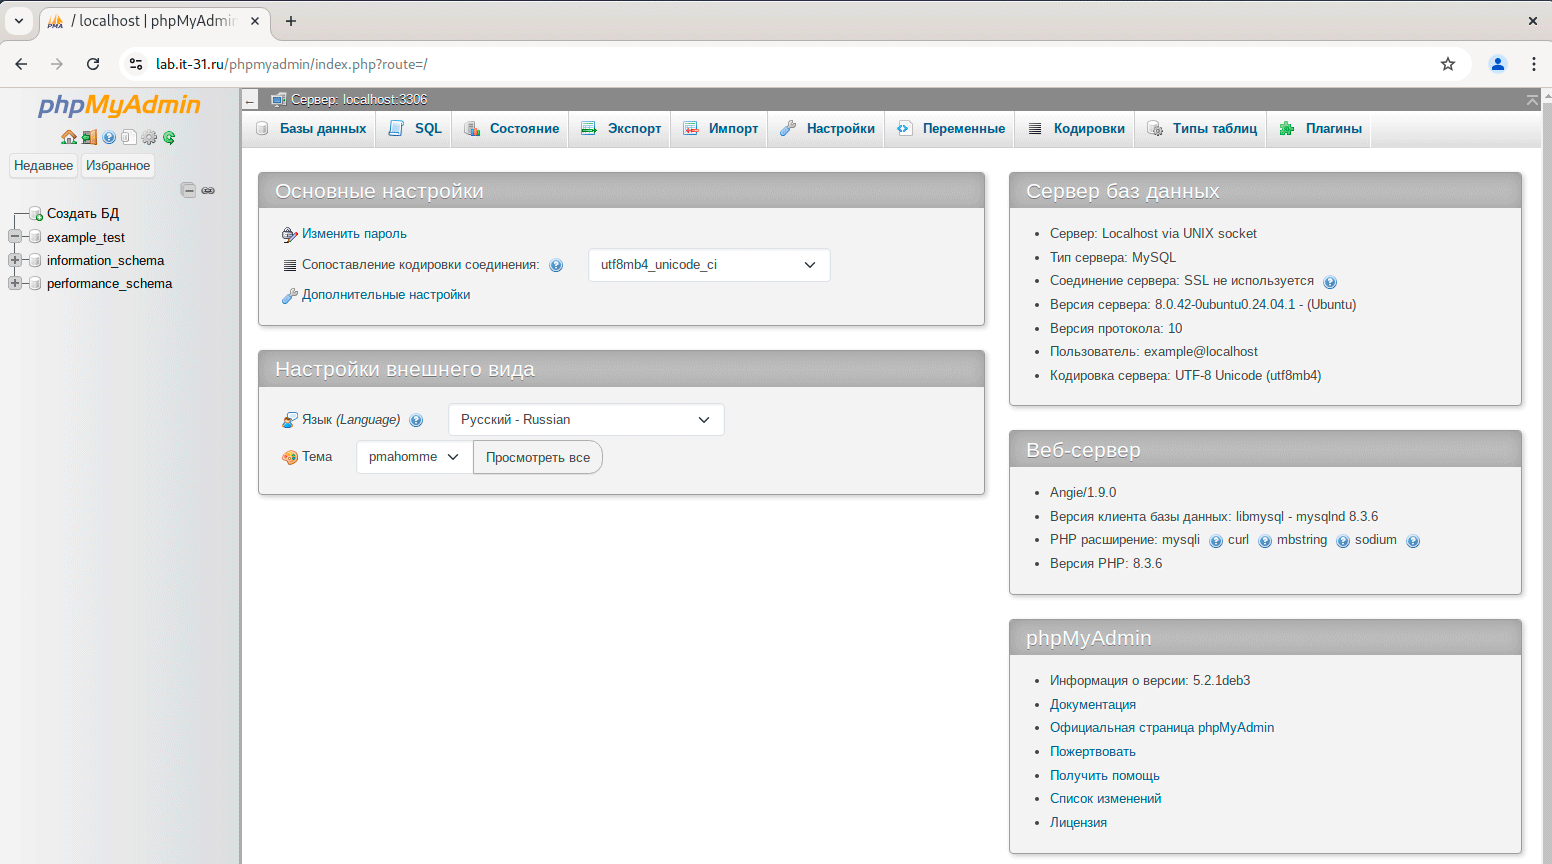The image size is (1552, 864).
Task: Open MySQL documentation page icon in sidebar
Action: pyautogui.click(x=129, y=137)
